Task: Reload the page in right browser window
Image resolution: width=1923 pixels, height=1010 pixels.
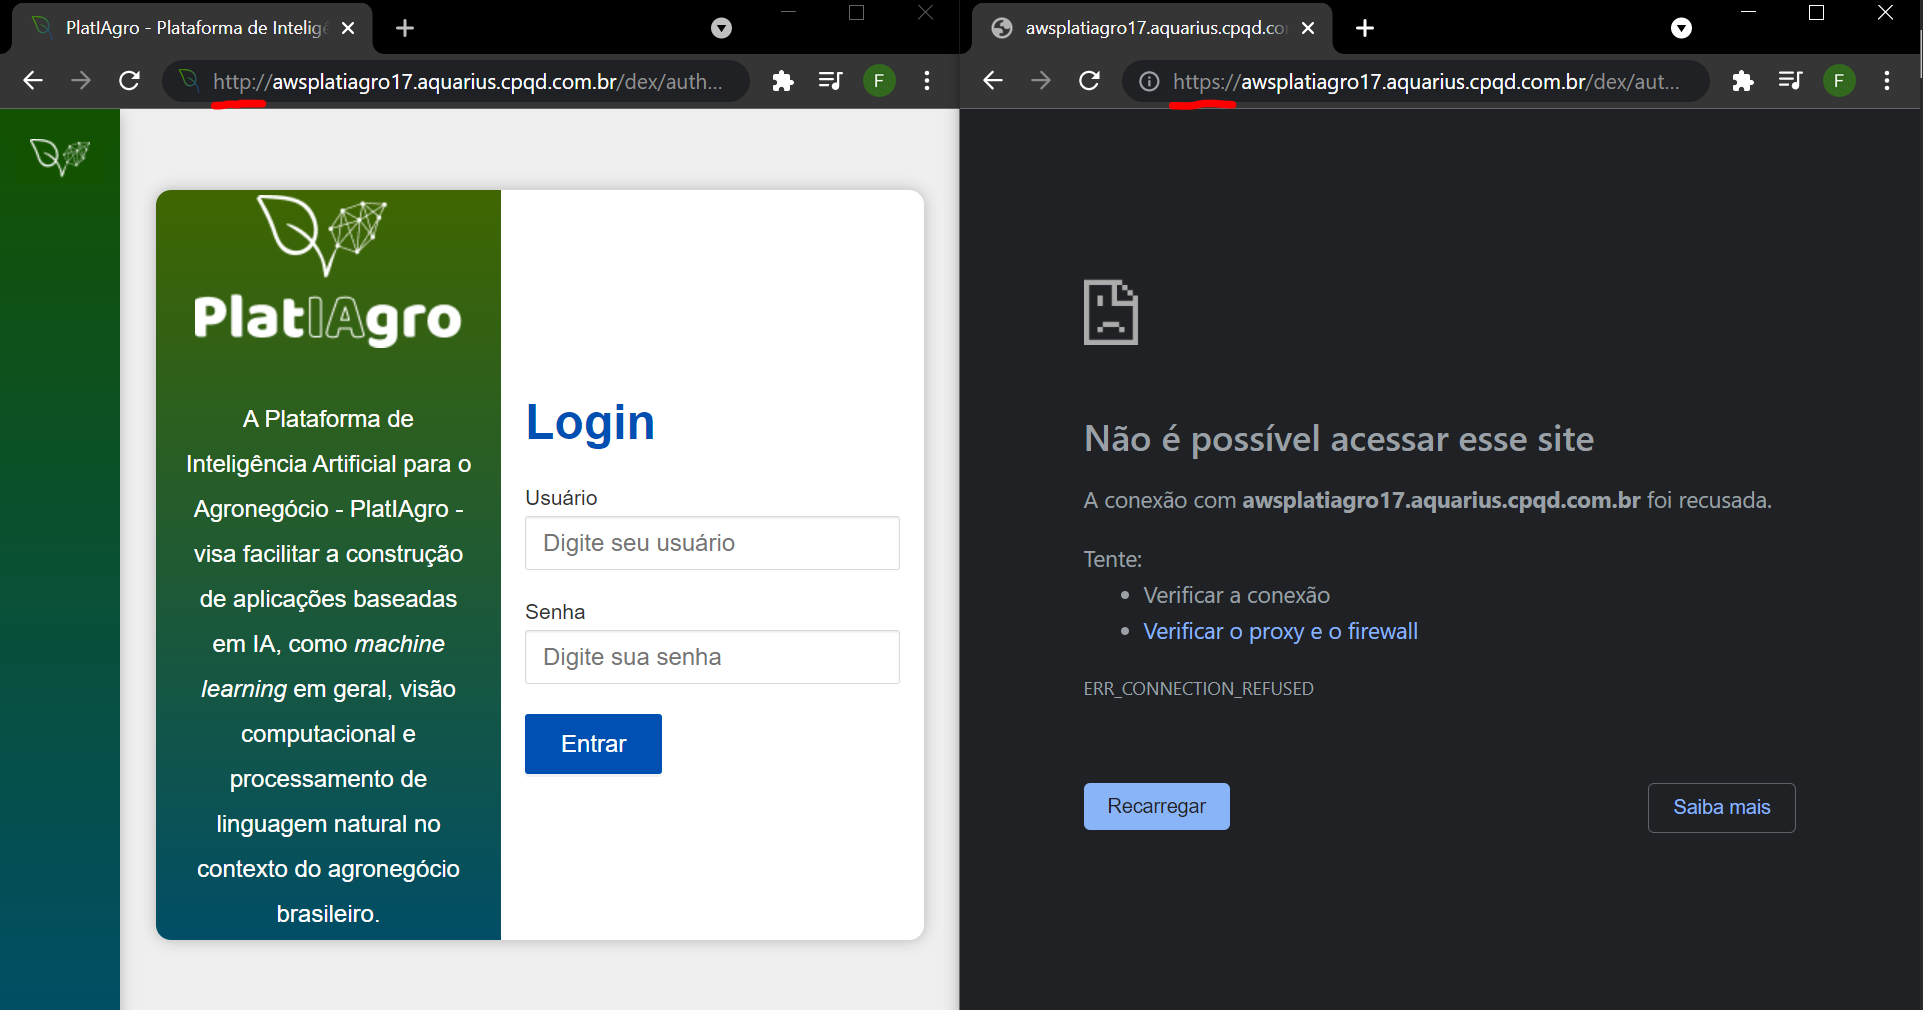Action: coord(1090,81)
